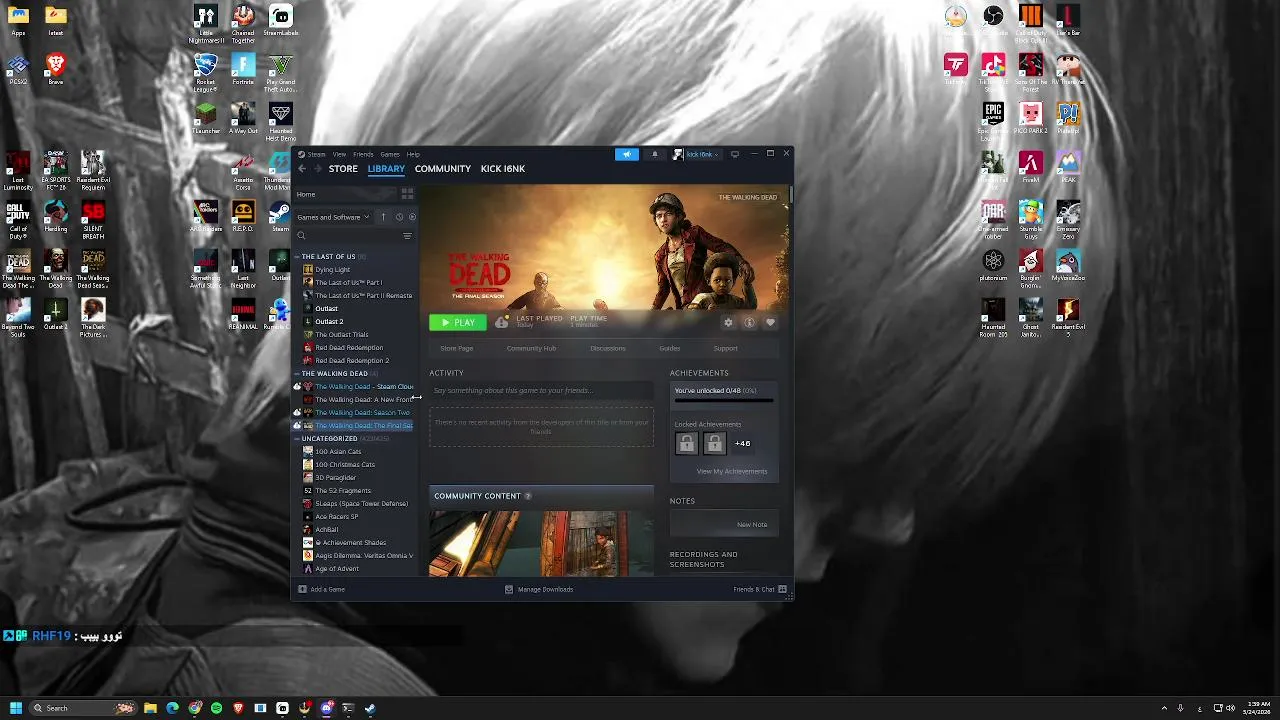Image resolution: width=1280 pixels, height=720 pixels.
Task: Open game settings gear icon
Action: [x=728, y=322]
